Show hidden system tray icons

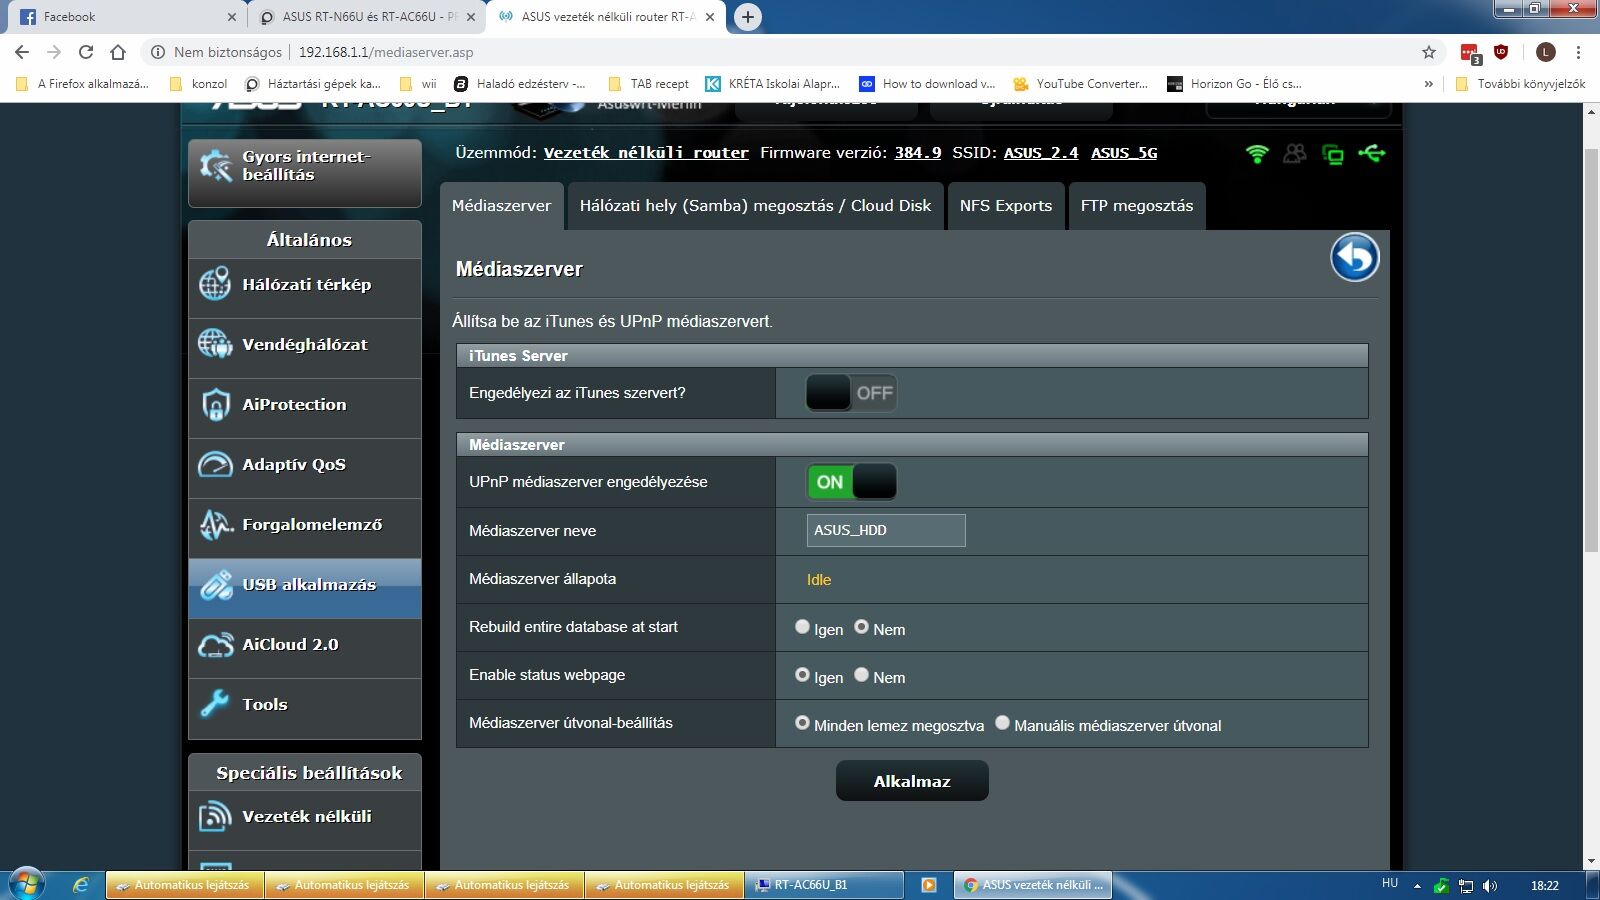(1417, 886)
